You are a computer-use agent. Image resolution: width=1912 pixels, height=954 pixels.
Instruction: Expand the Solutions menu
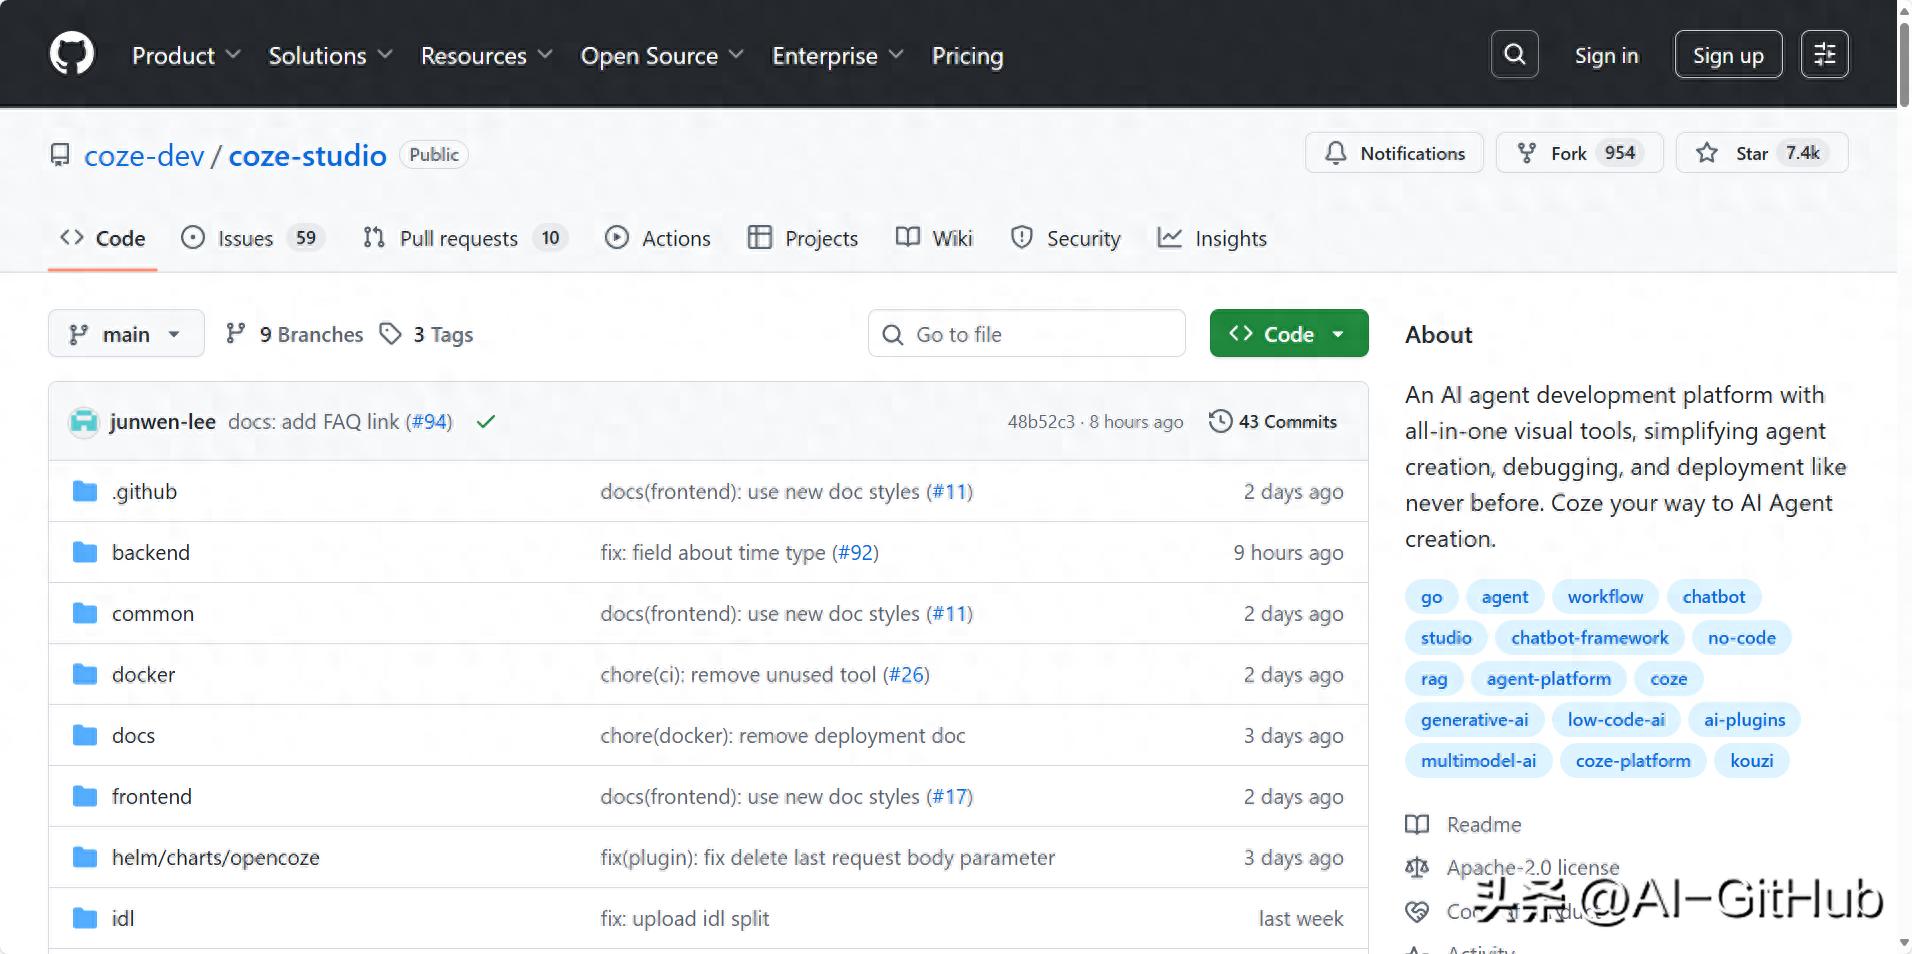[330, 55]
